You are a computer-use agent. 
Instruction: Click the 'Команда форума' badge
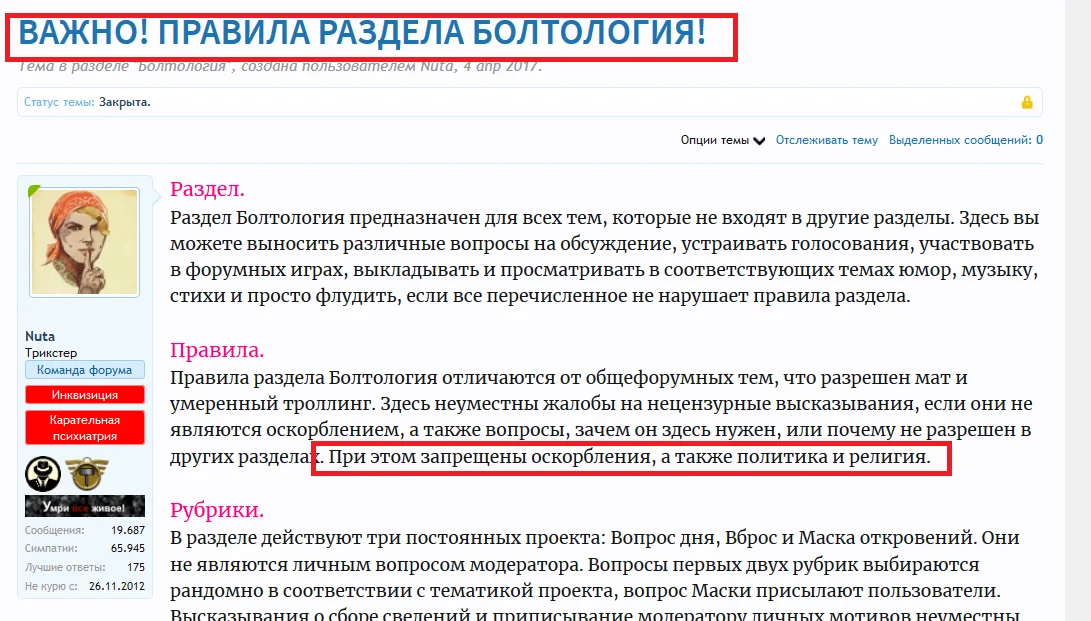[85, 369]
